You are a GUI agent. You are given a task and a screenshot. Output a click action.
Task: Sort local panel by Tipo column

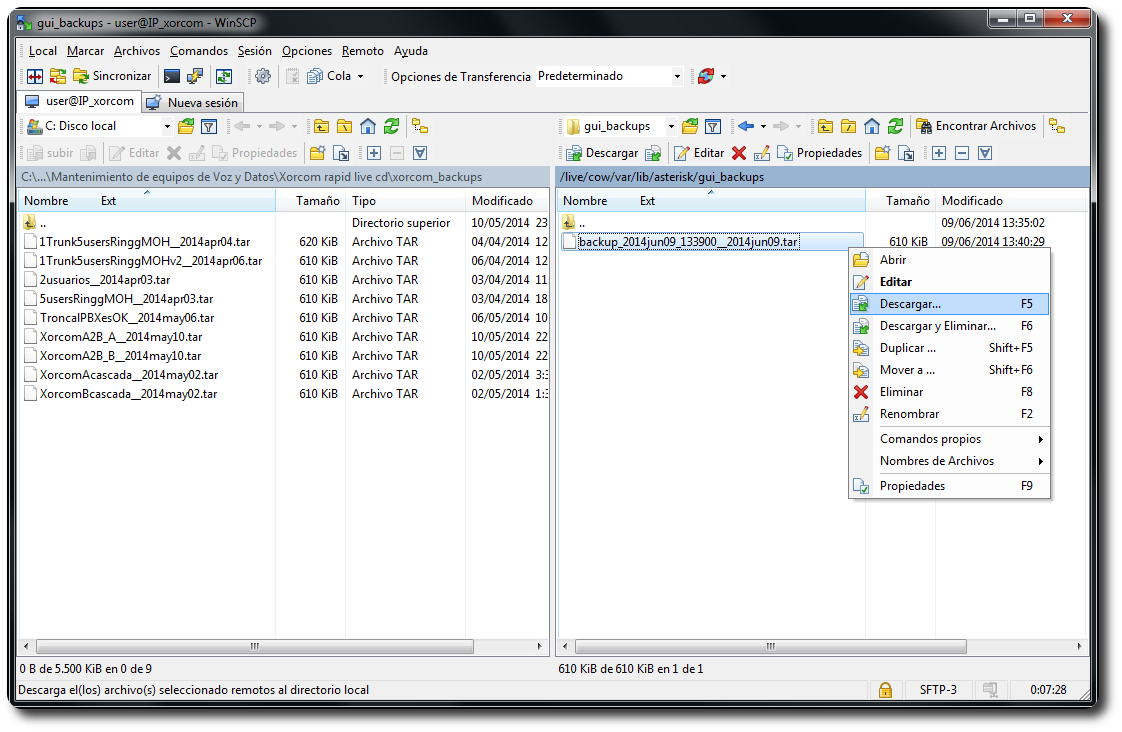(405, 201)
